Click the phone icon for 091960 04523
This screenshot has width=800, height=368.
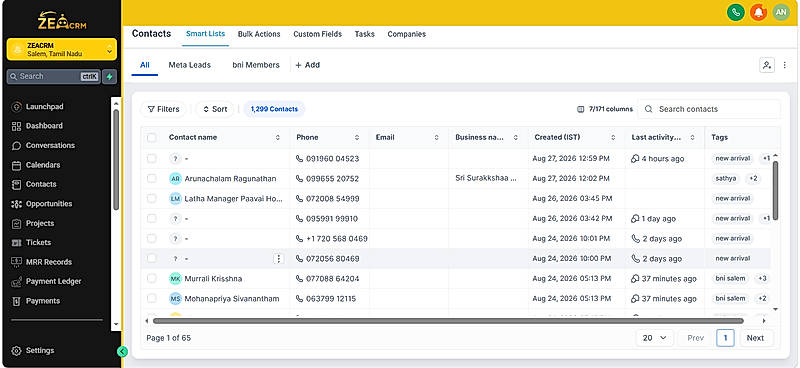tap(299, 159)
